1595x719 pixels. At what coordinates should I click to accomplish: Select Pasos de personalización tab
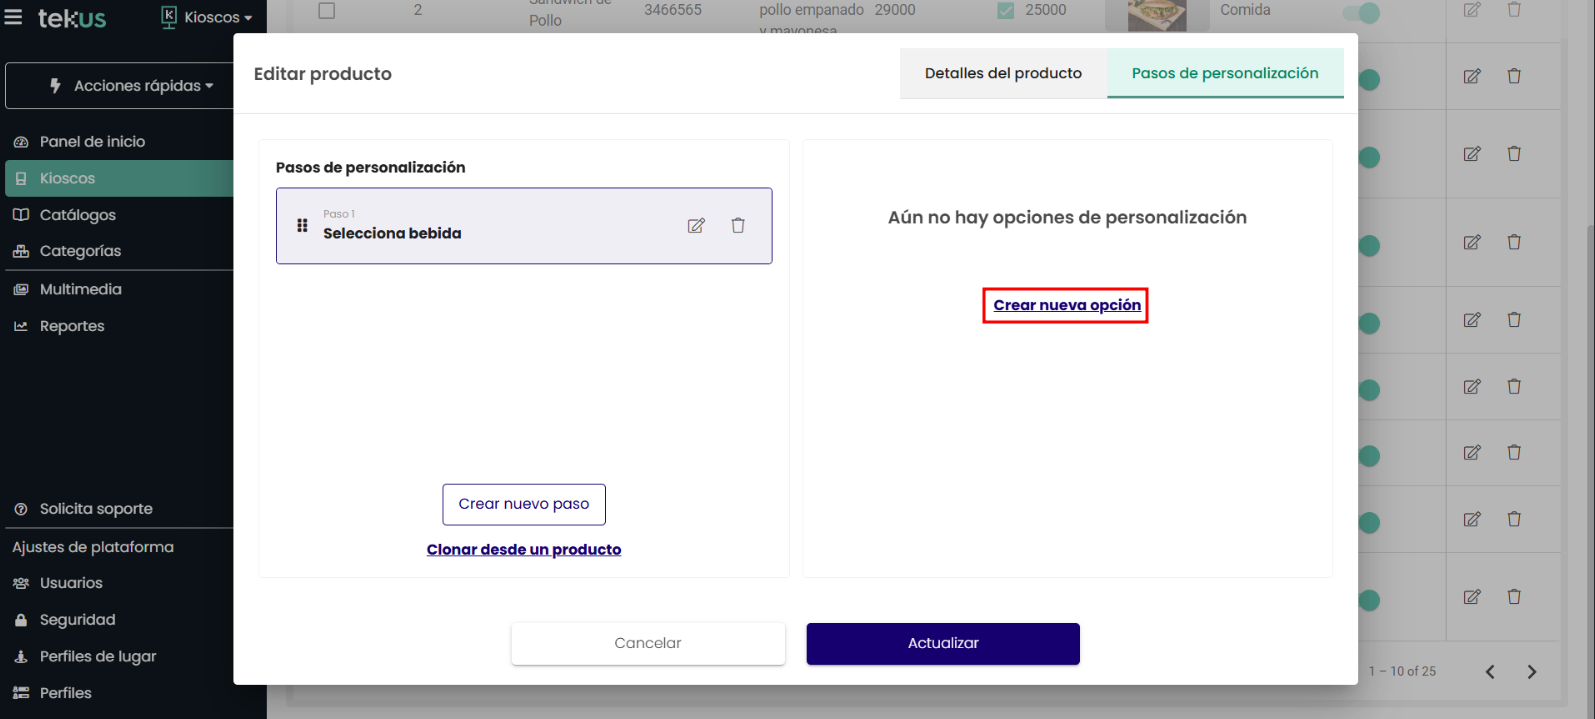(1224, 73)
